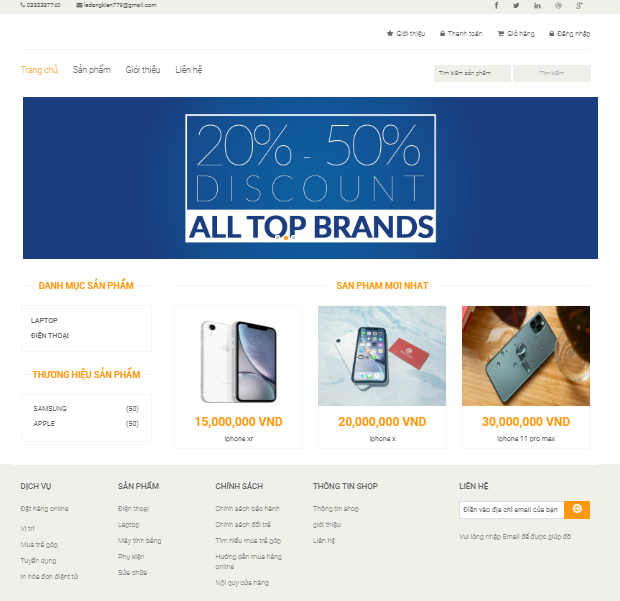Select the LAPTOP category
620x601 pixels.
(x=44, y=320)
